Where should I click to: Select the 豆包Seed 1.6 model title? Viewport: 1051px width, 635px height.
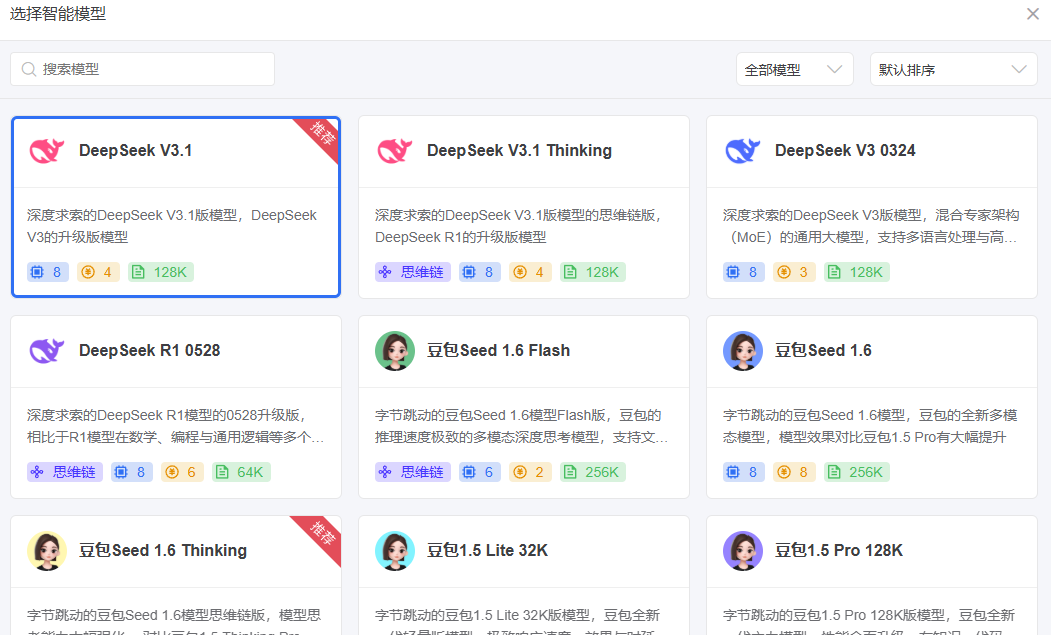coord(823,350)
